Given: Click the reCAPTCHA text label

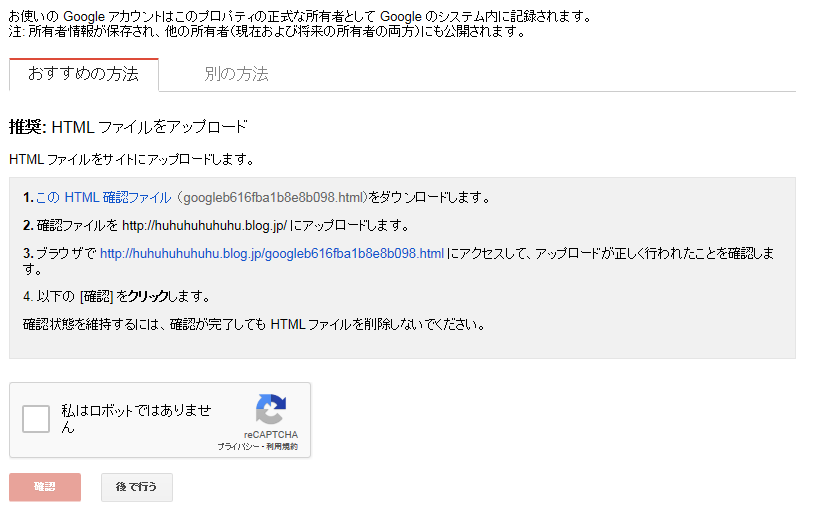Looking at the screenshot, I should pyautogui.click(x=271, y=434).
